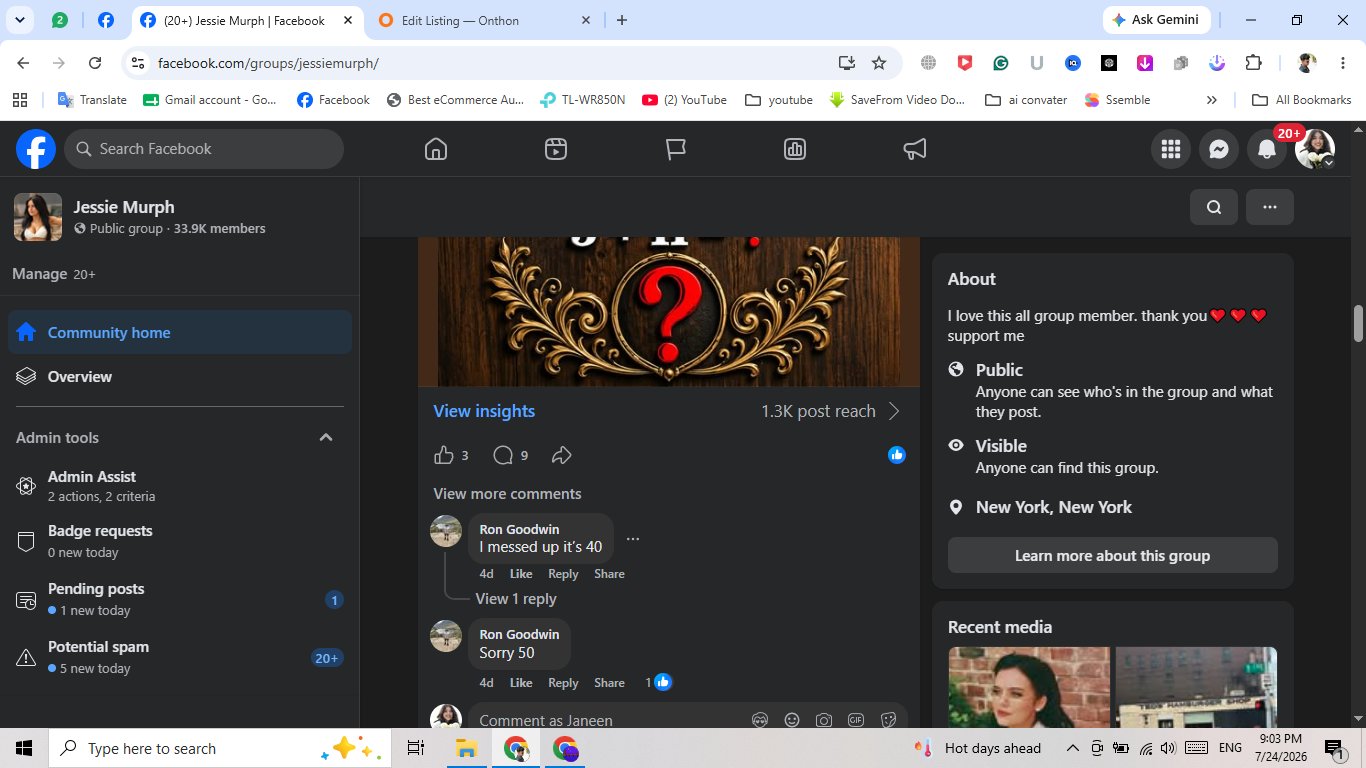Click the install app icon in address bar
Viewport: 1366px width, 768px height.
847,63
